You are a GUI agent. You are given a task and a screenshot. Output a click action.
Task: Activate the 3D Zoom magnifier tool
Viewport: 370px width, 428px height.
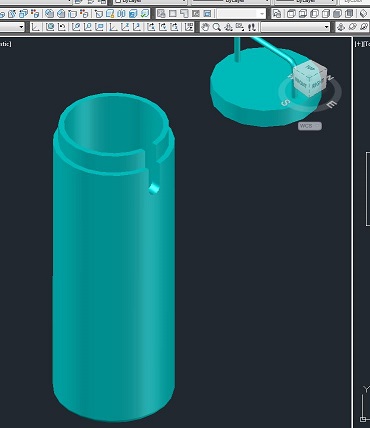tap(217, 27)
